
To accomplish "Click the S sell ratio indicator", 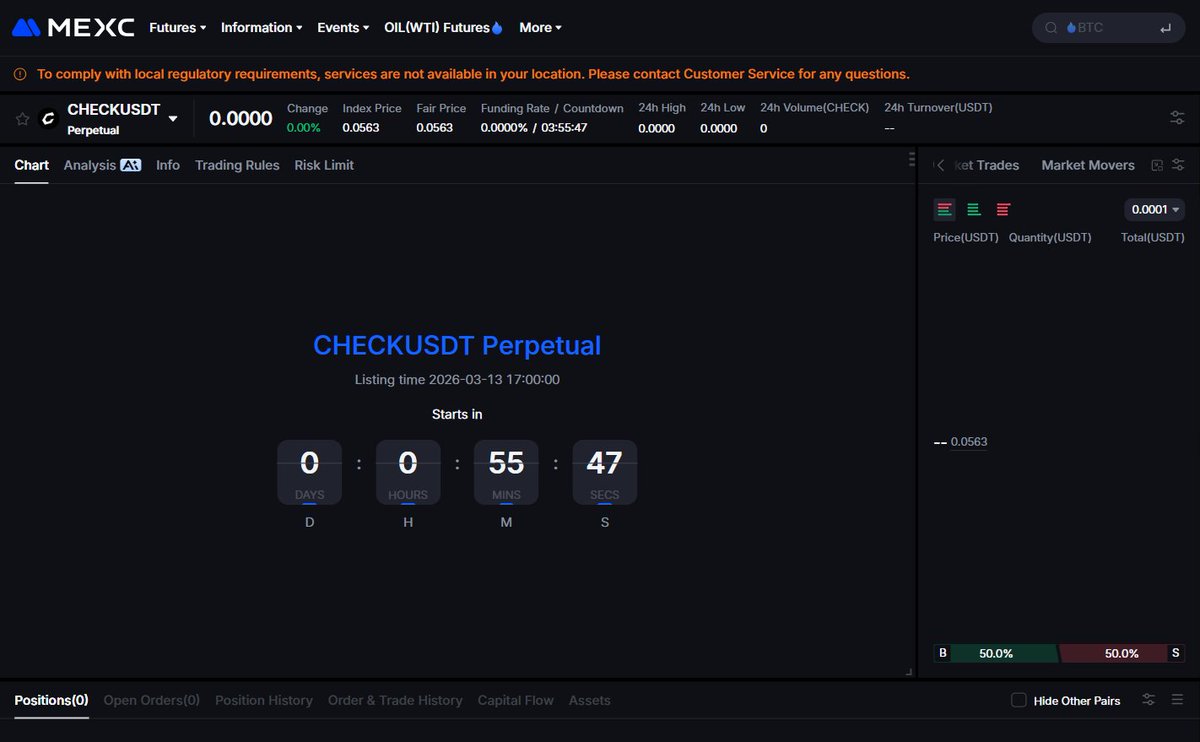I will click(1176, 653).
